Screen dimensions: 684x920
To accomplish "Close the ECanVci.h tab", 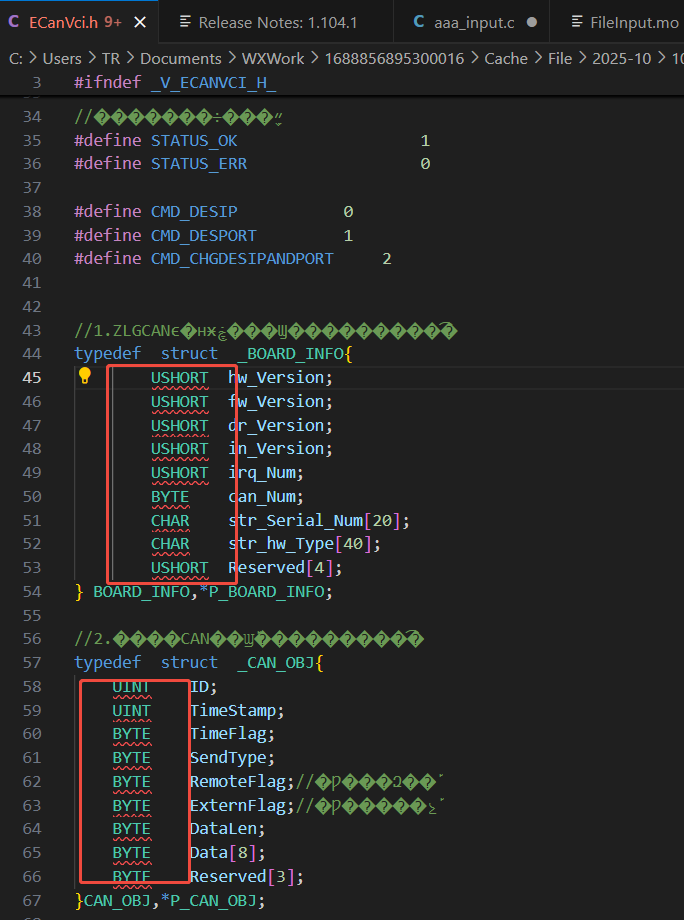I will 140,23.
